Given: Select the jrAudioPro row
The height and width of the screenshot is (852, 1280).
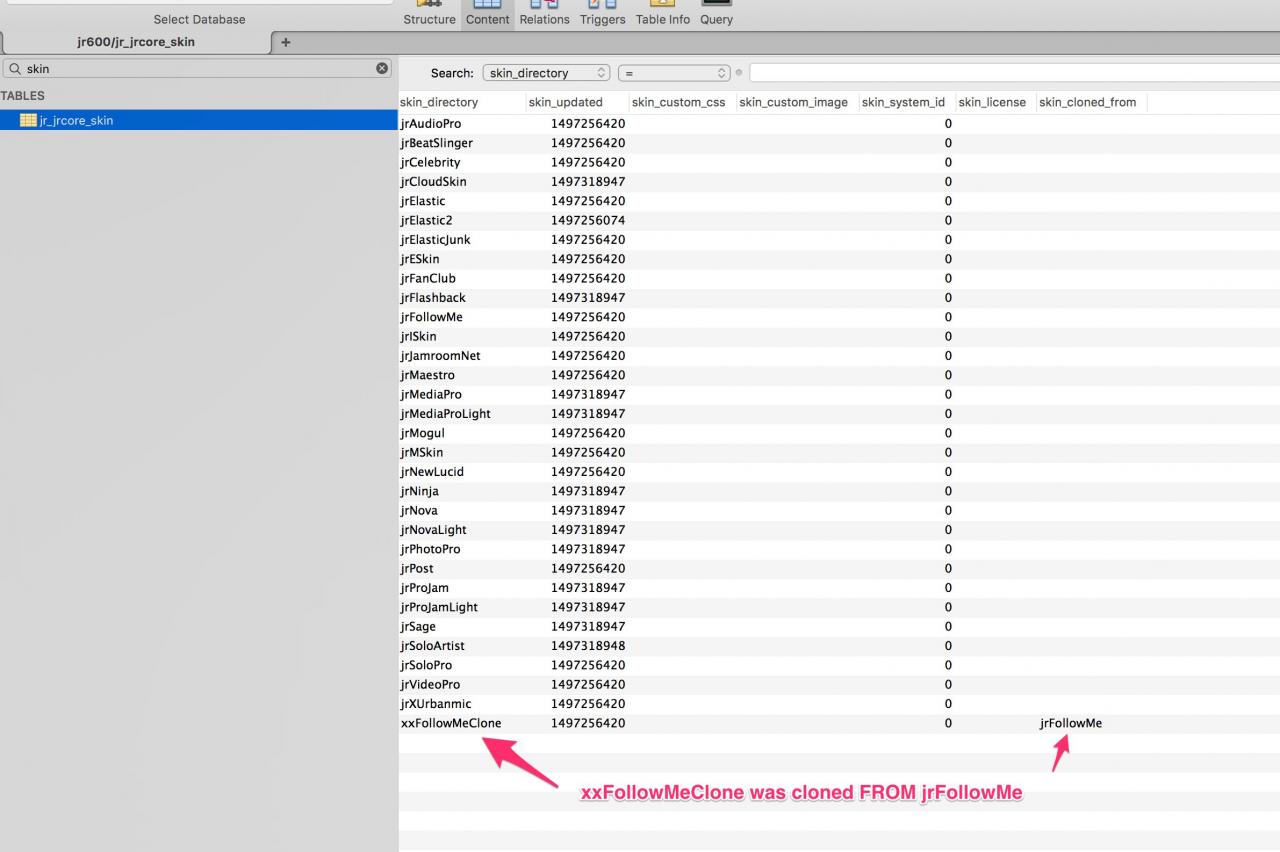Looking at the screenshot, I should tap(431, 124).
